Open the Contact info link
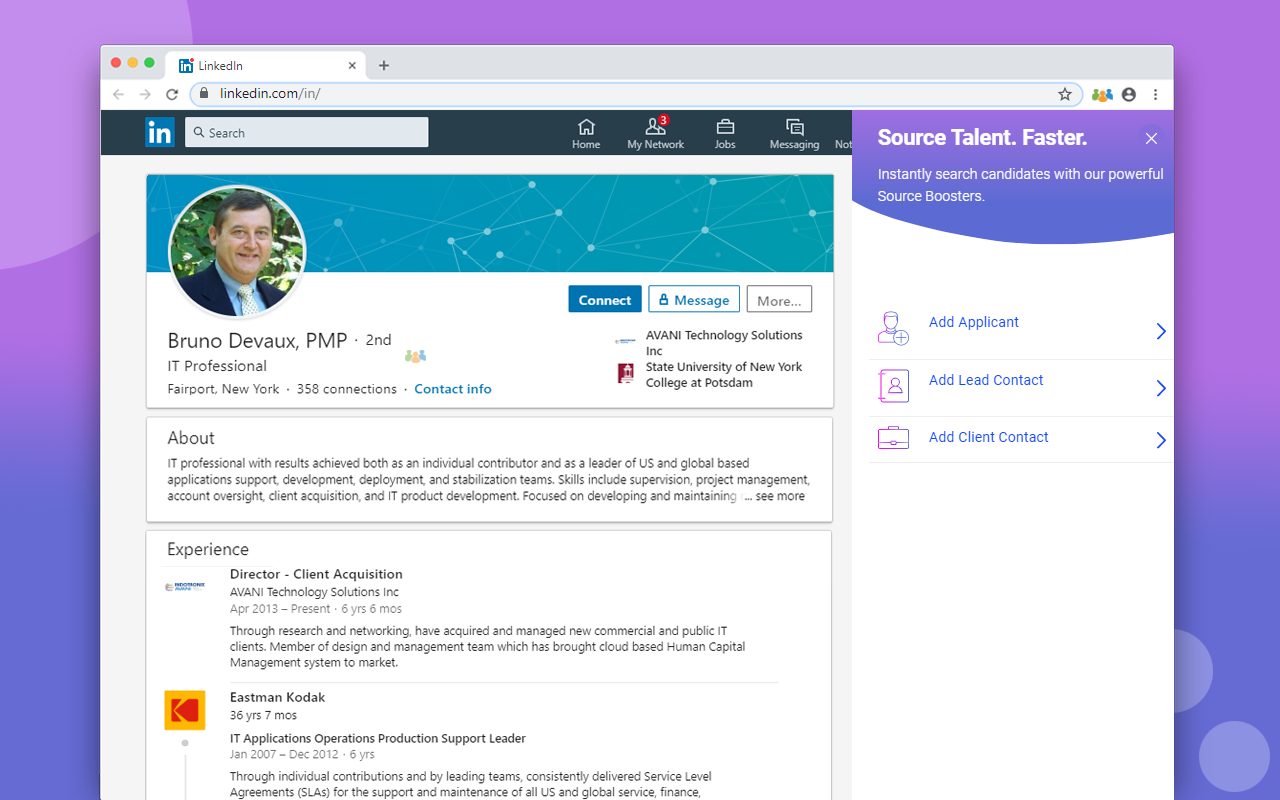 (453, 389)
